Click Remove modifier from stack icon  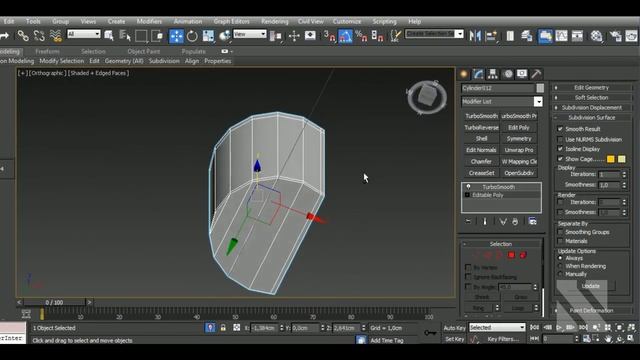(x=515, y=221)
